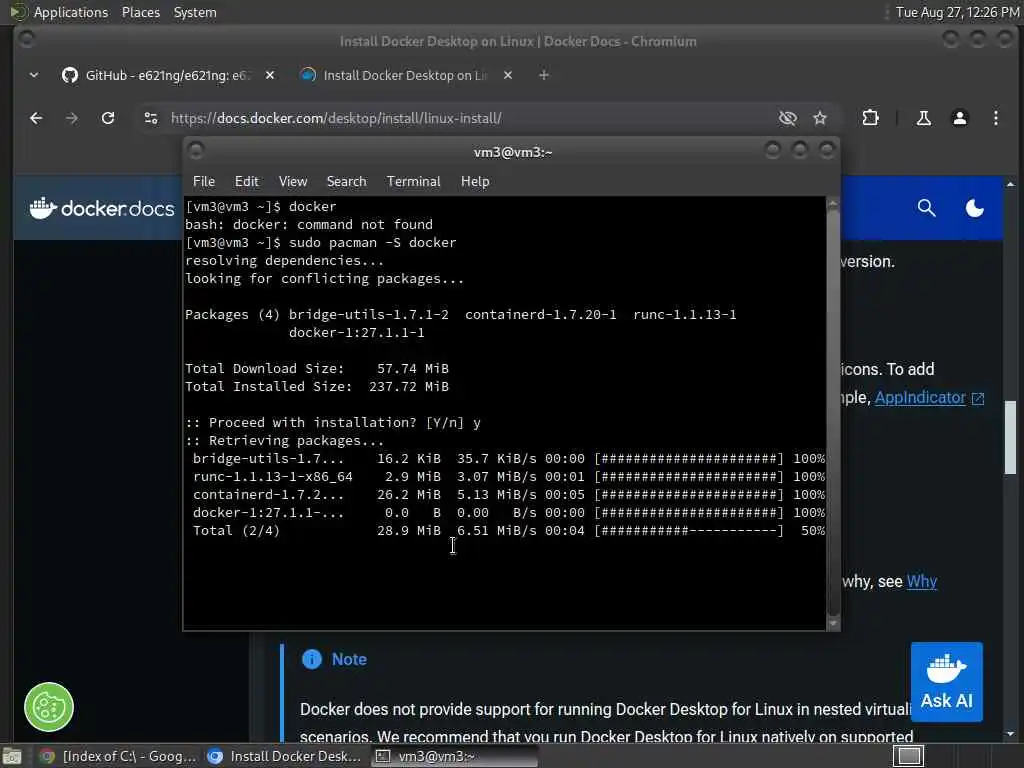The height and width of the screenshot is (768, 1024).
Task: Open the Chromium three-dot menu
Action: coord(995,118)
